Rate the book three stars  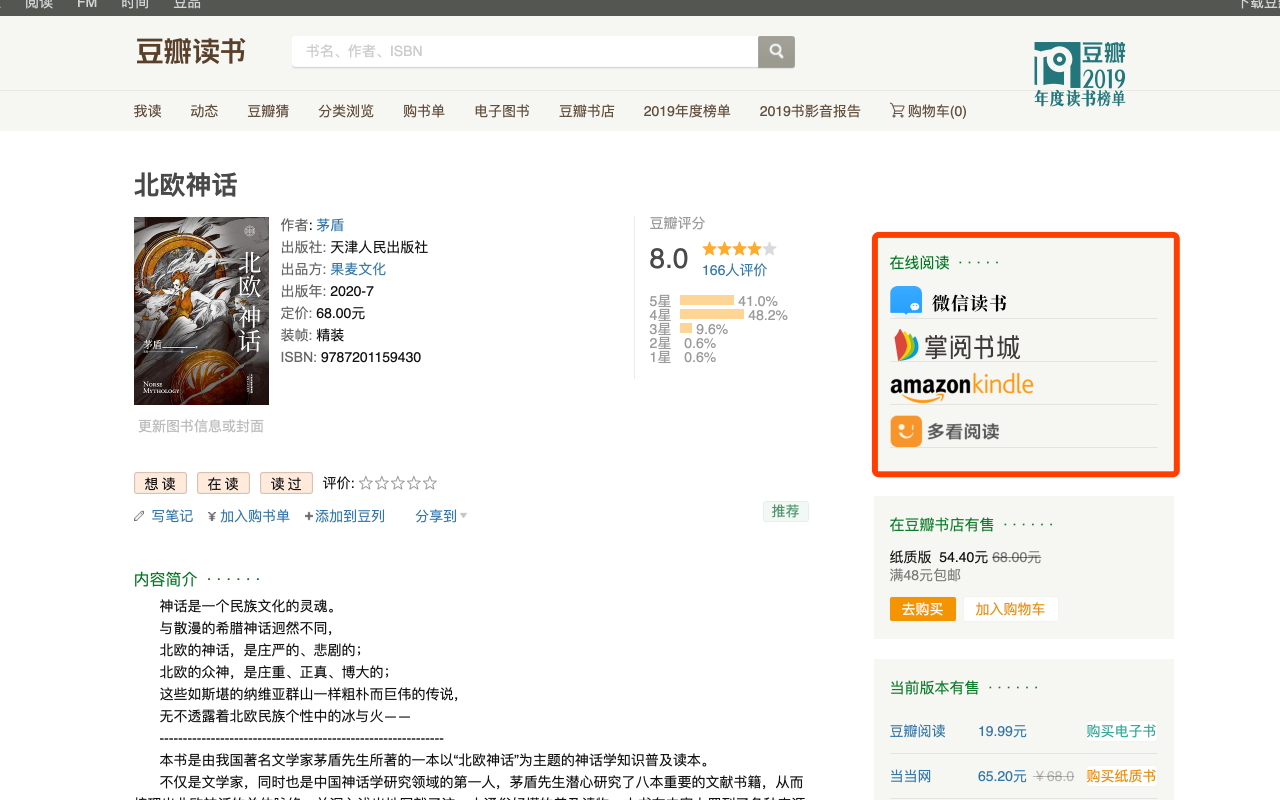pyautogui.click(x=398, y=483)
